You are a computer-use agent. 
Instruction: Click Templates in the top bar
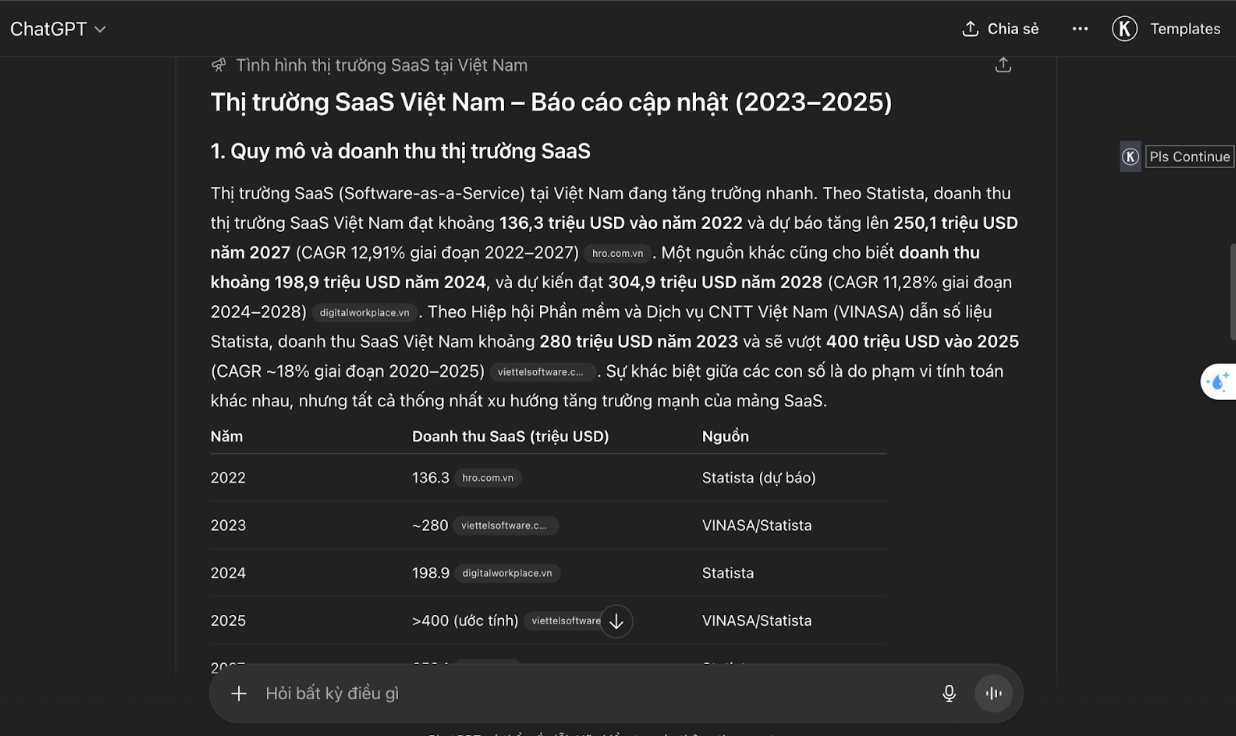(1185, 28)
